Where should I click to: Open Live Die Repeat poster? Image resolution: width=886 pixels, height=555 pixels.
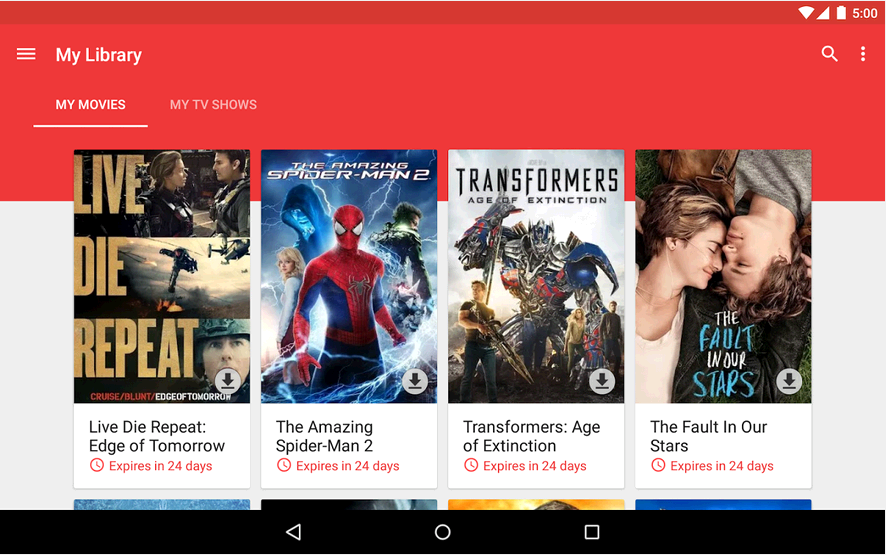162,276
